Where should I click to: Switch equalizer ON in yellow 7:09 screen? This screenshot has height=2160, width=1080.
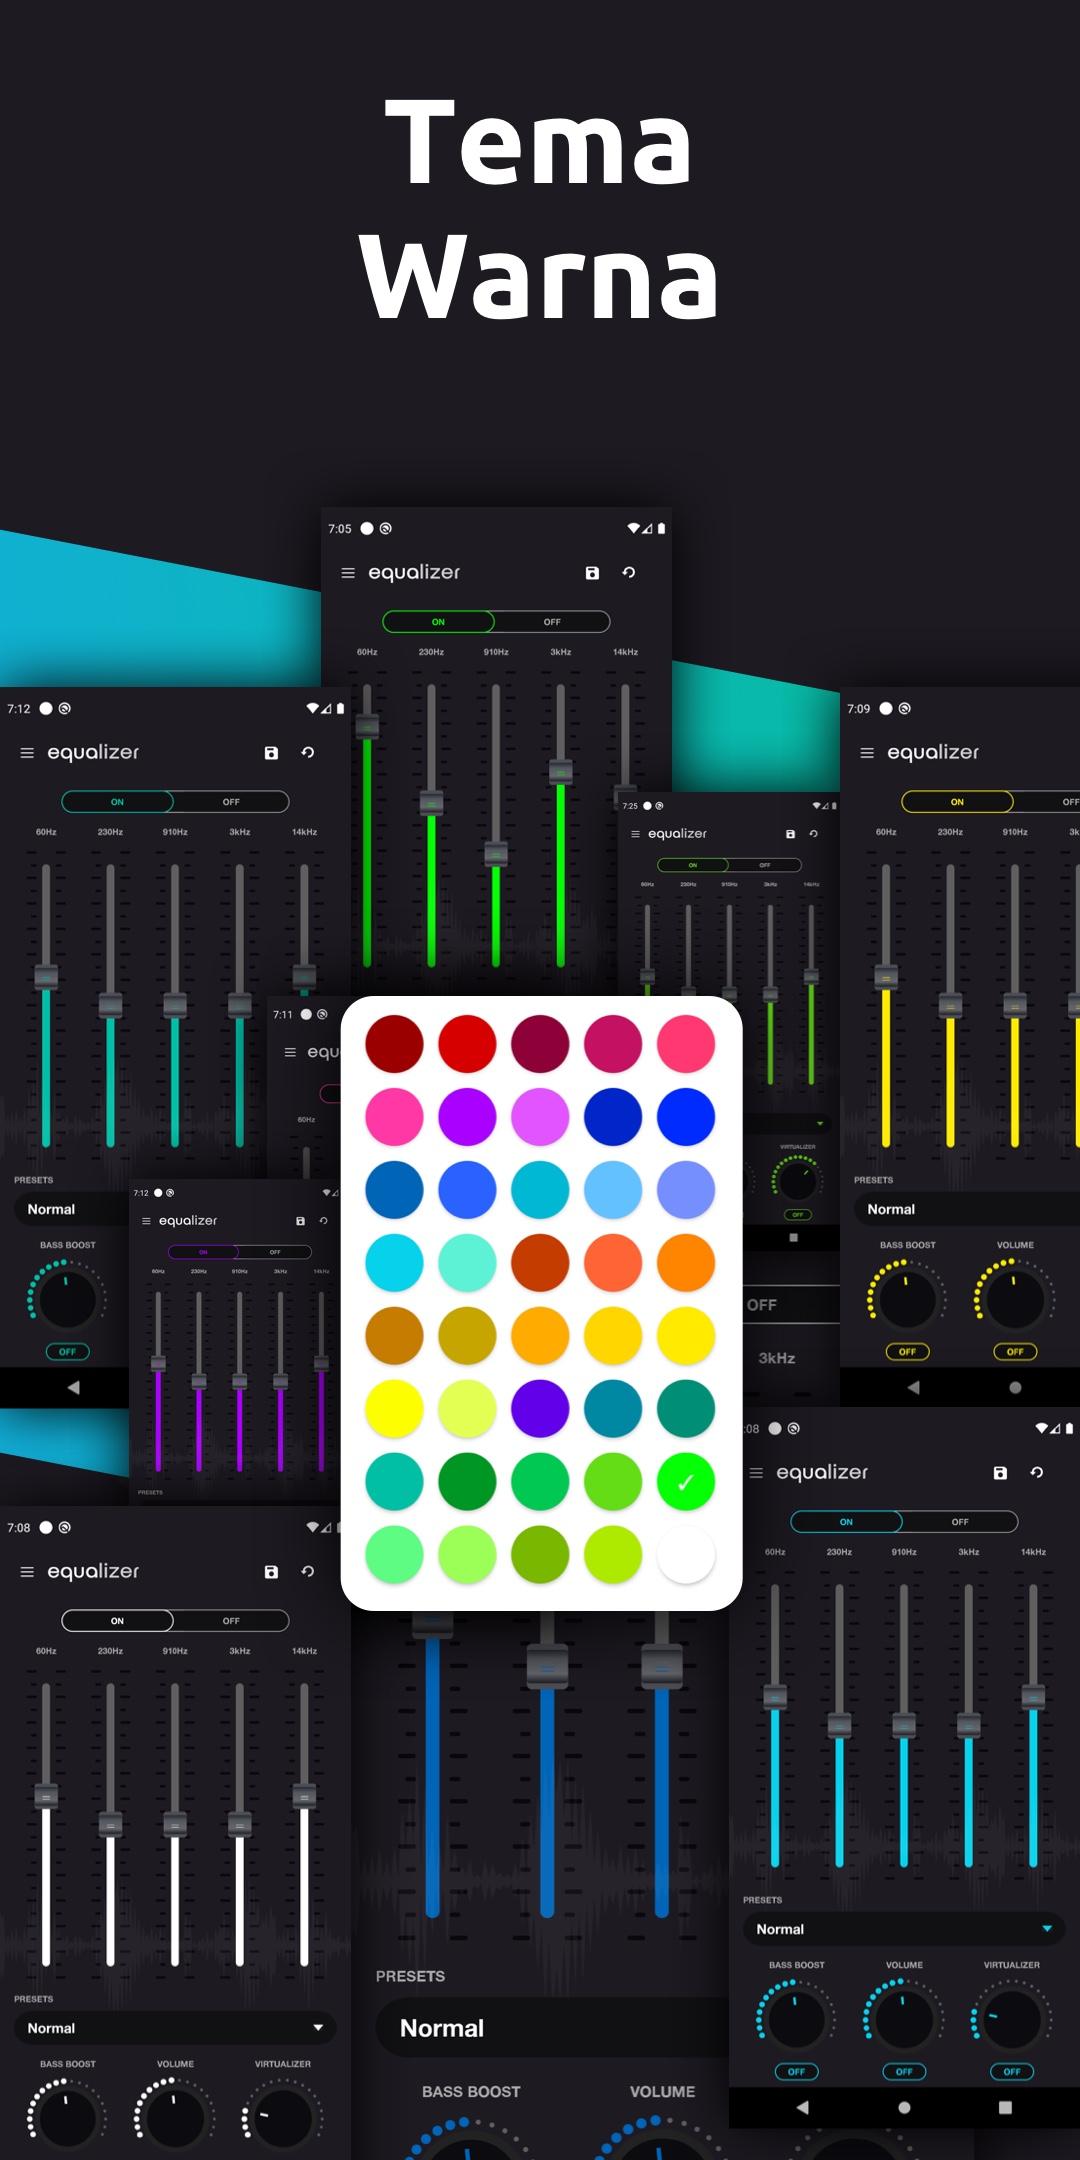tap(957, 802)
